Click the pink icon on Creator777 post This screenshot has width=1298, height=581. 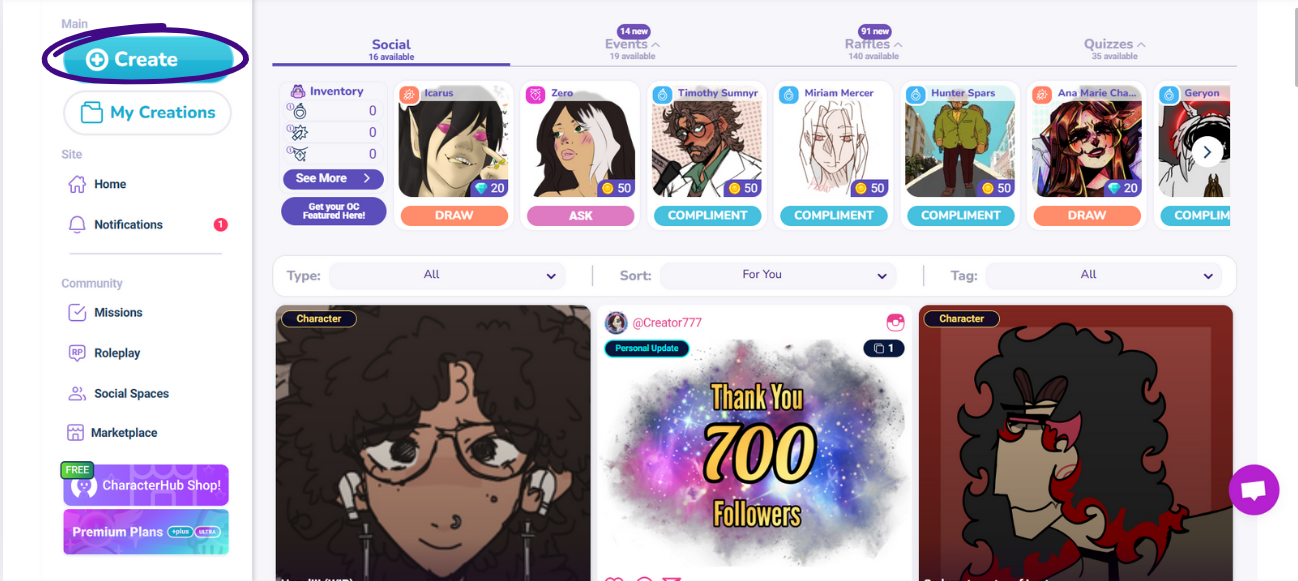(x=895, y=323)
